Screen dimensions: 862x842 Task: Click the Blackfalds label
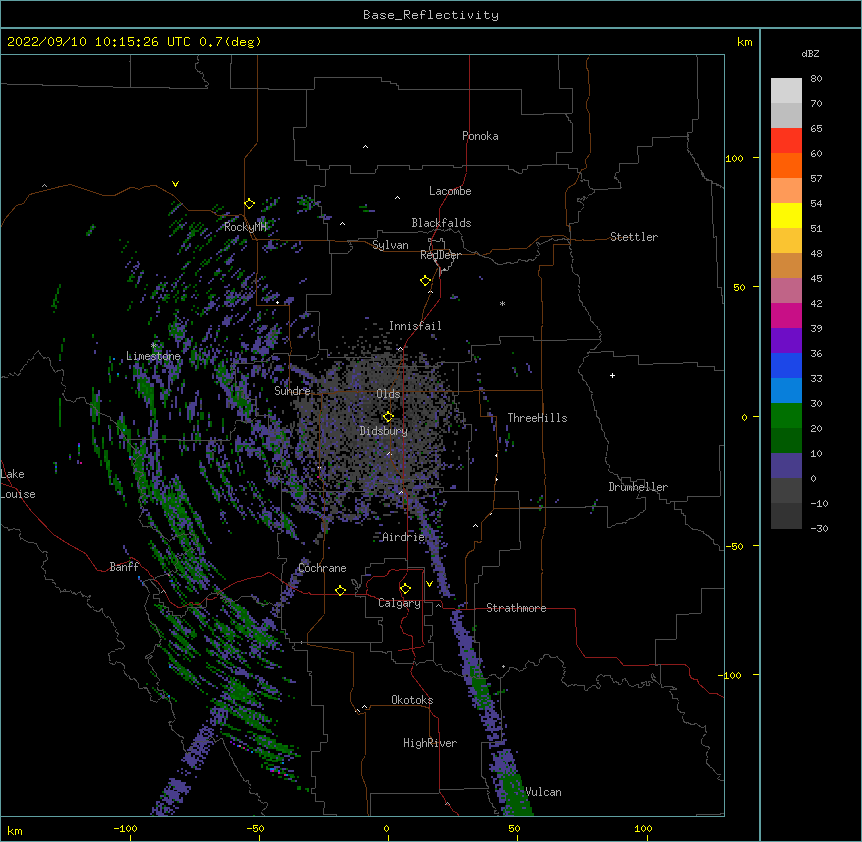tap(441, 223)
